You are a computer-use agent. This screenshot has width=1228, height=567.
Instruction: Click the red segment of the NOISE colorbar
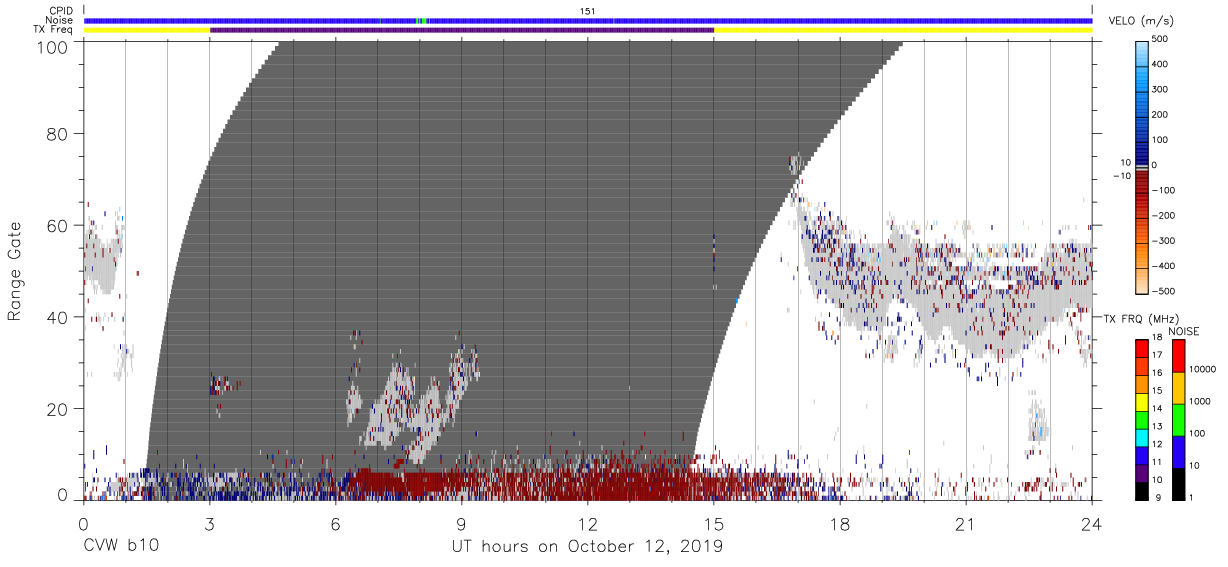pyautogui.click(x=1179, y=356)
